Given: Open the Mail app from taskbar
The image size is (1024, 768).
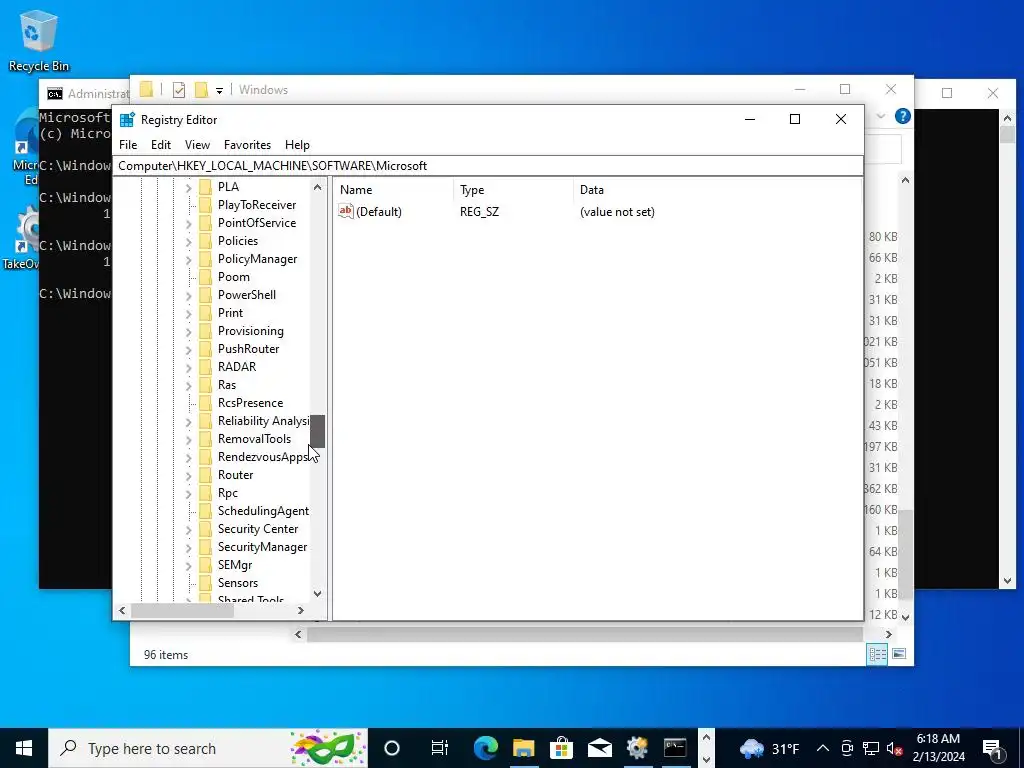Looking at the screenshot, I should [599, 748].
